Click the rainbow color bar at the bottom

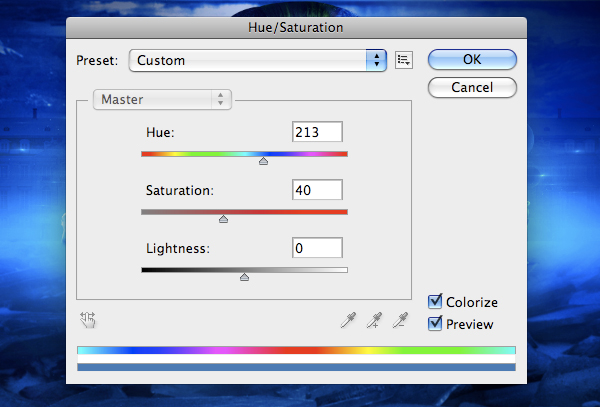coord(296,350)
